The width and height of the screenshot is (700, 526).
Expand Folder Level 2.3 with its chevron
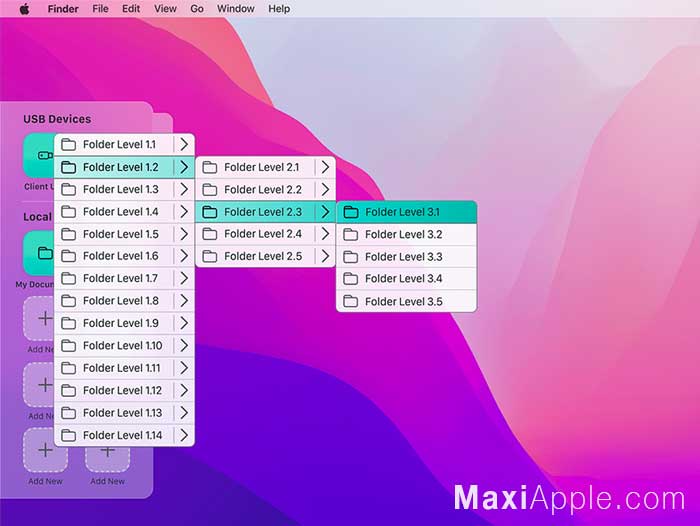325,212
